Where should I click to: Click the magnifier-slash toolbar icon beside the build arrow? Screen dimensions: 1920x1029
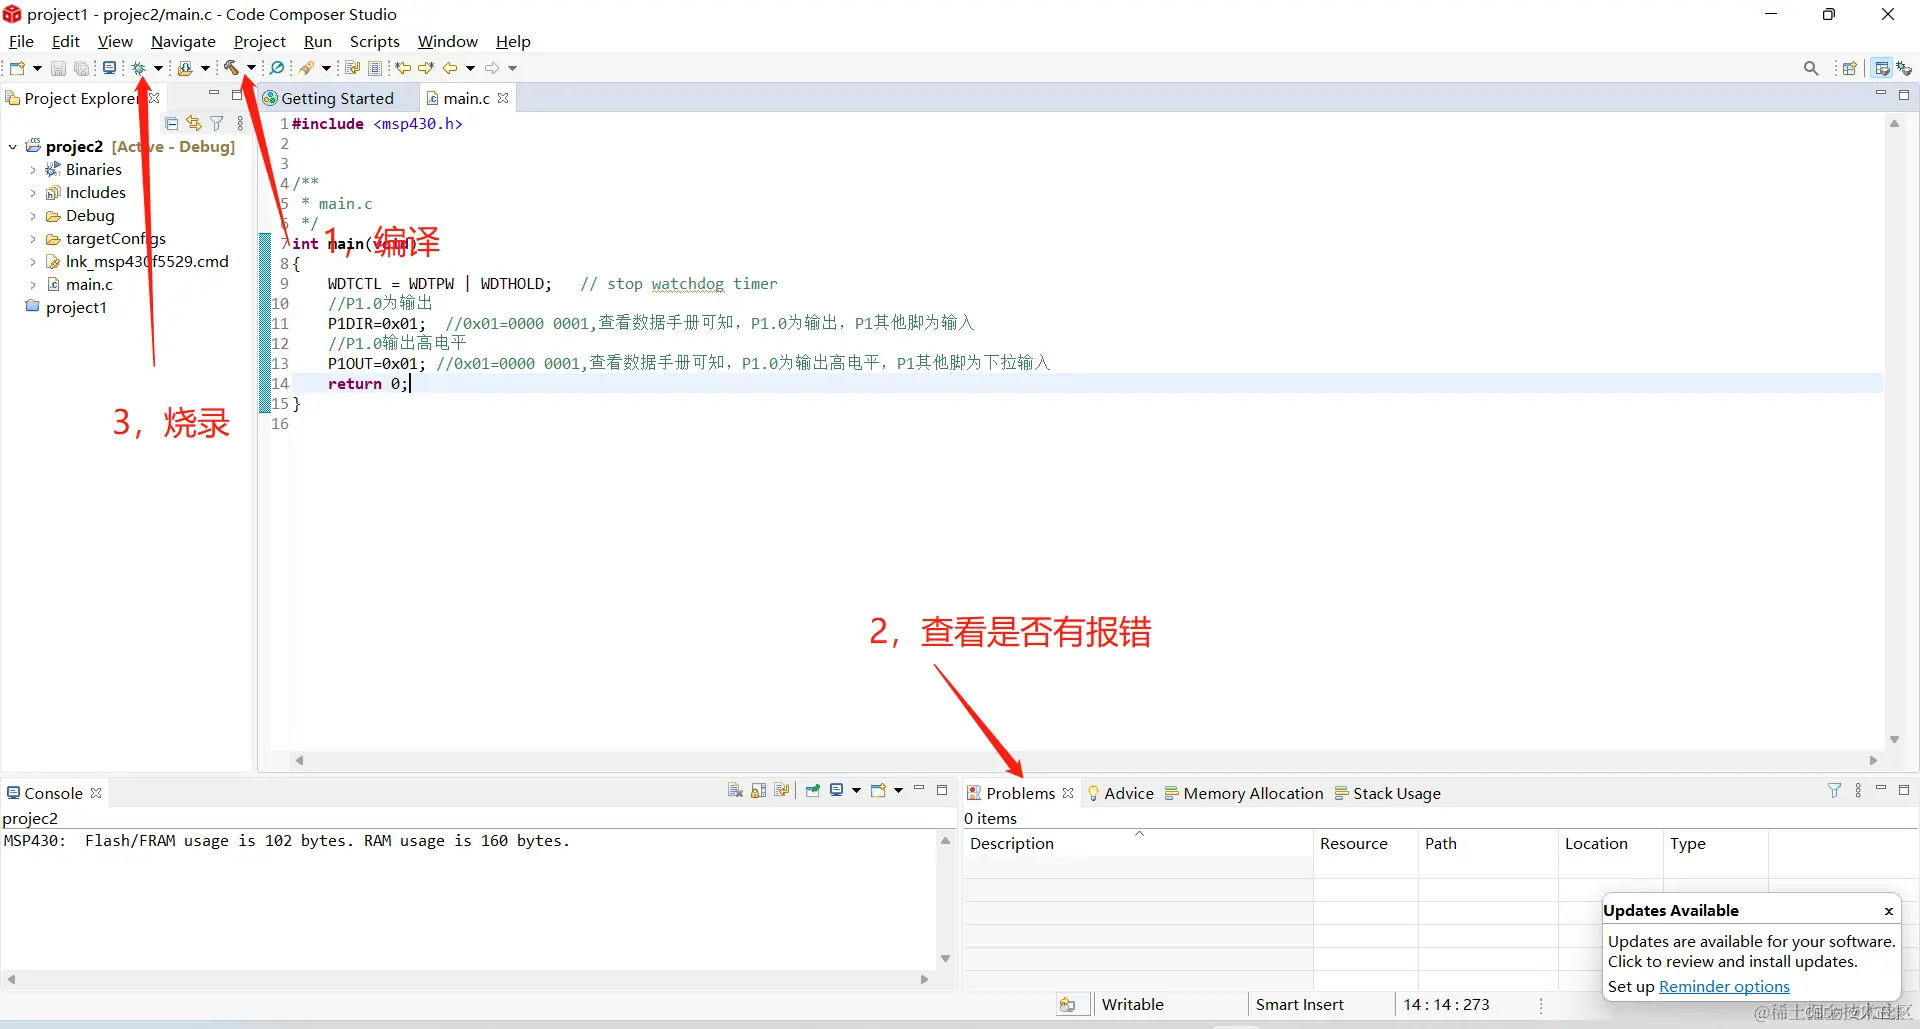tap(277, 68)
